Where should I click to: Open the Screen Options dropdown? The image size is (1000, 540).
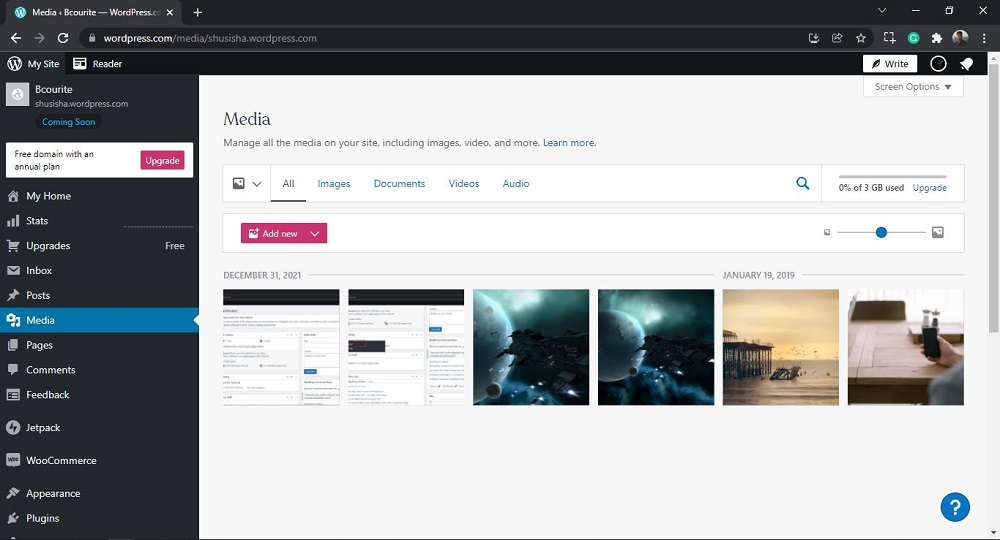913,87
